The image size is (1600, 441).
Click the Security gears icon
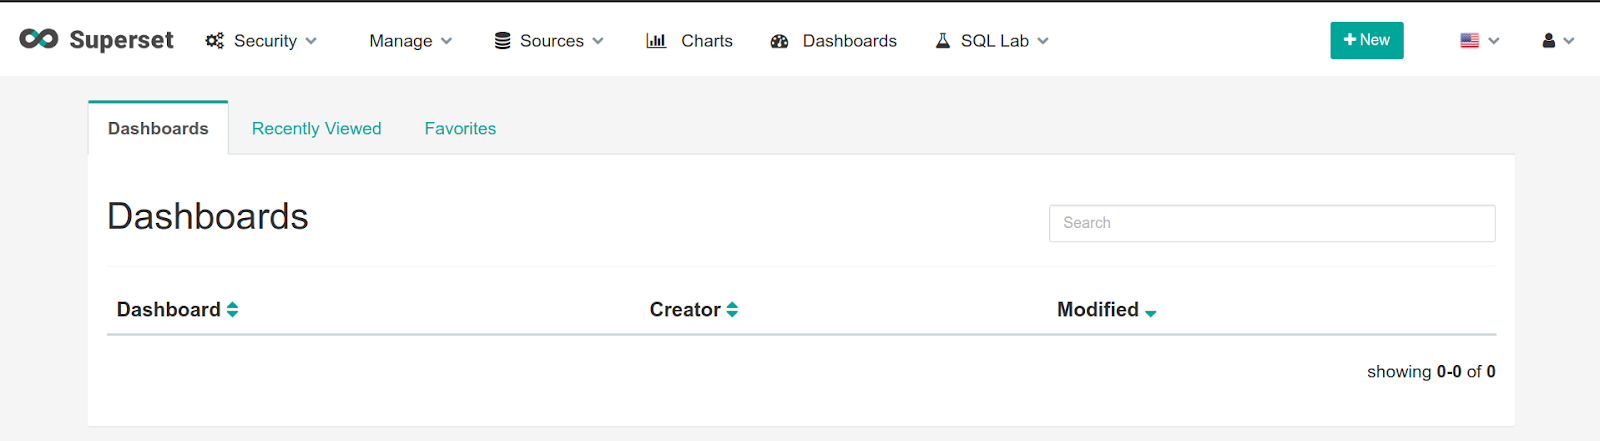214,41
